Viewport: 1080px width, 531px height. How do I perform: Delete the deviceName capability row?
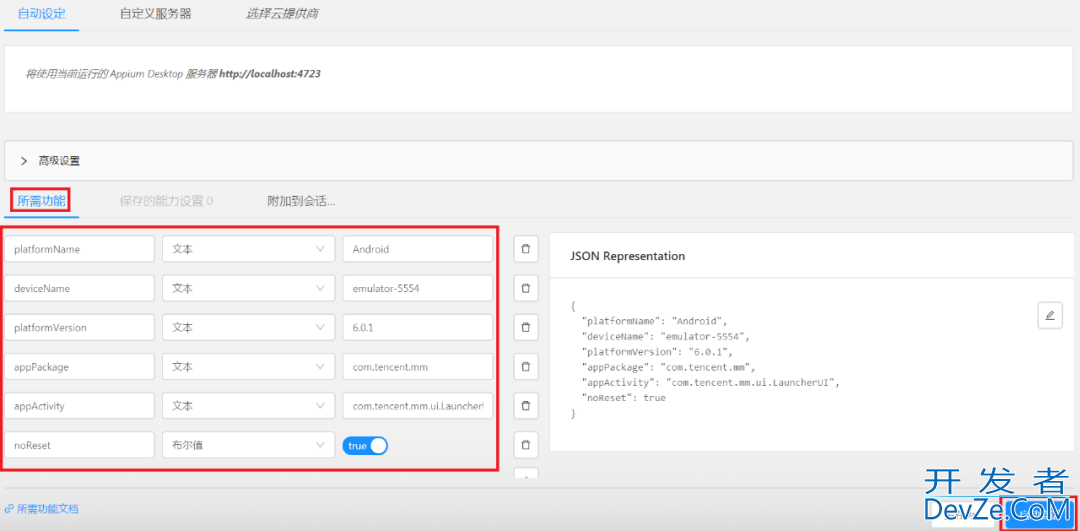(526, 289)
